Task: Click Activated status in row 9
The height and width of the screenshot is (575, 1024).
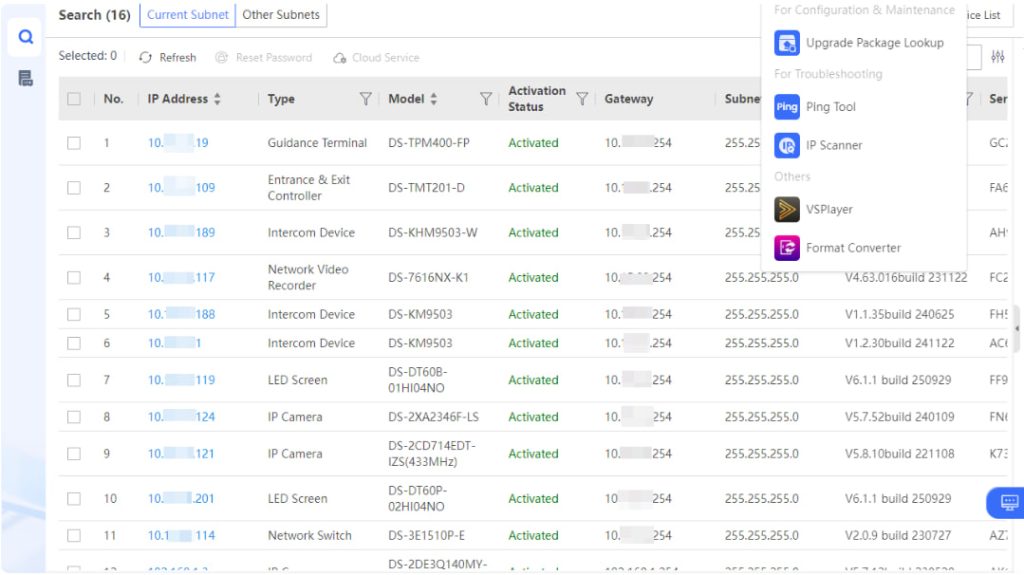Action: [533, 454]
